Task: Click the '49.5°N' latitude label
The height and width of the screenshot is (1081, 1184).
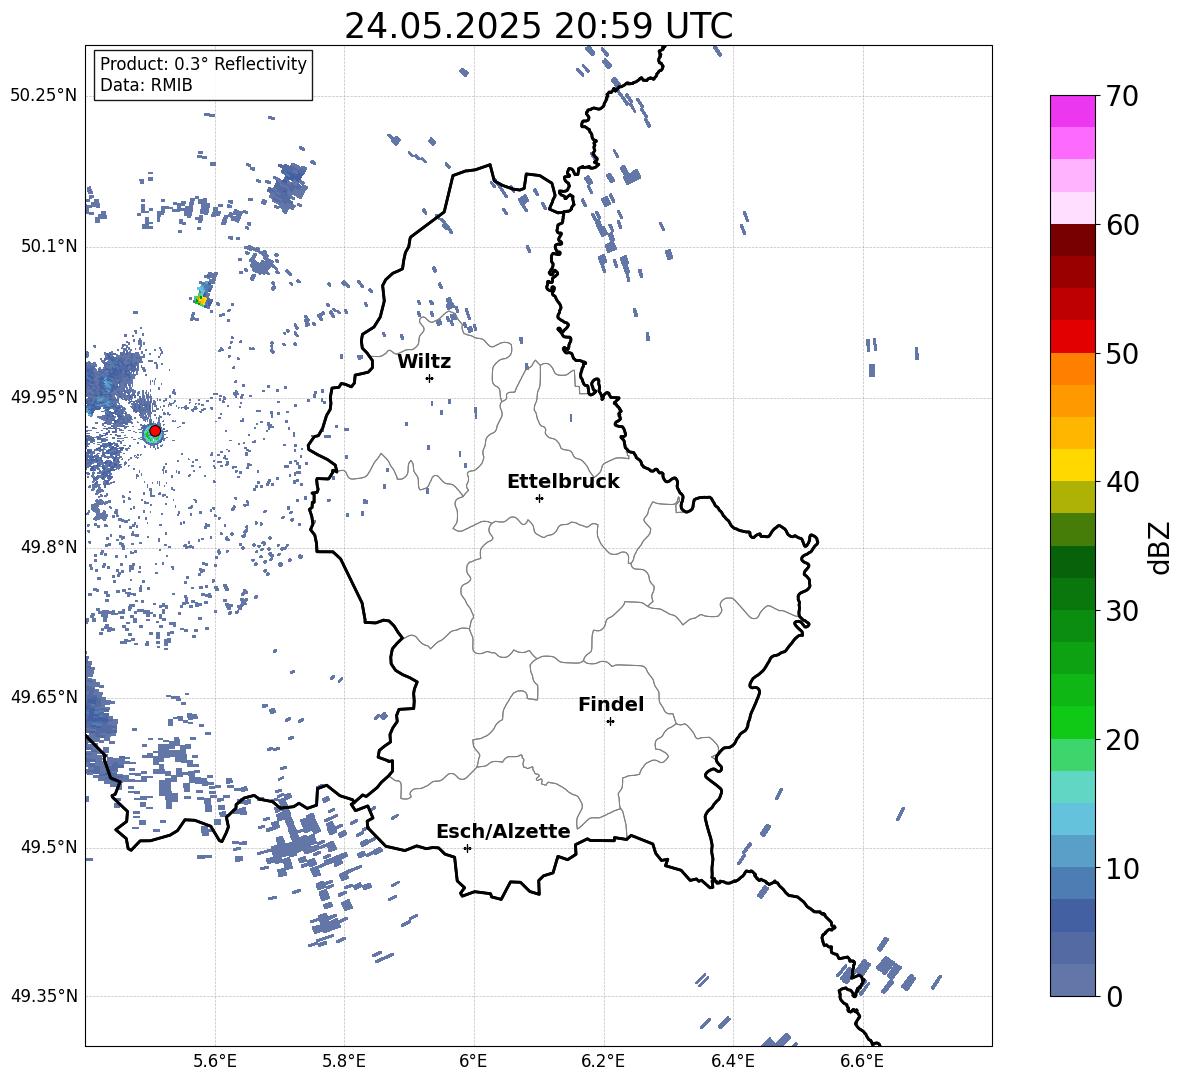Action: 49,847
